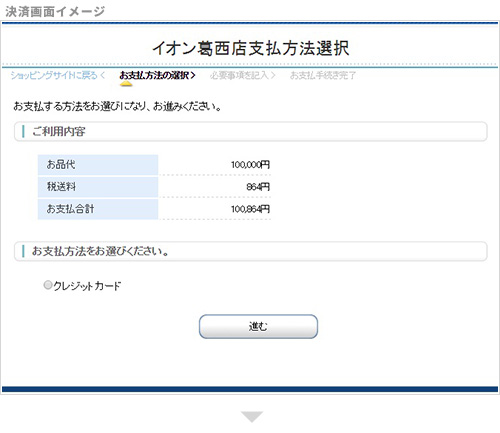
Task: Click the 決済画面イメージ caption
Action: (55, 12)
